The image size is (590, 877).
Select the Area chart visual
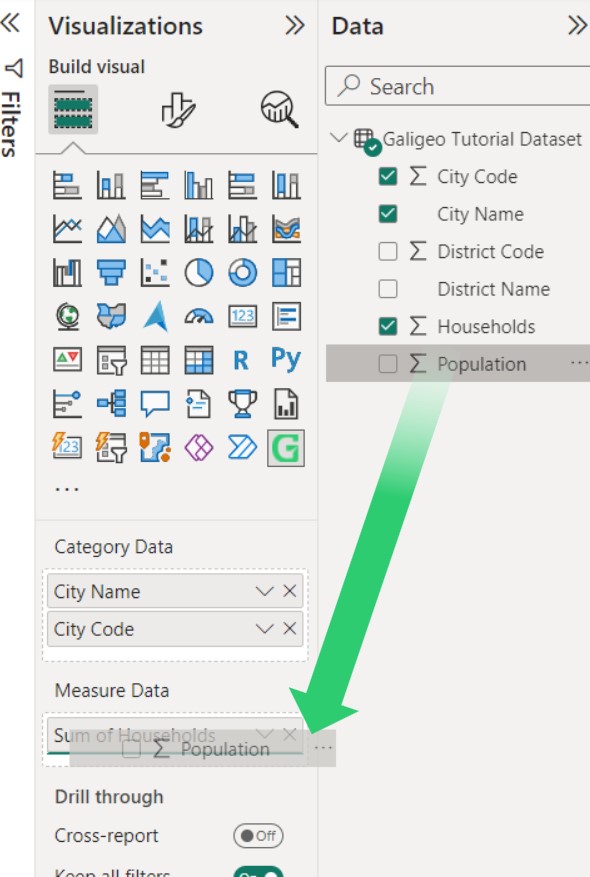point(111,229)
